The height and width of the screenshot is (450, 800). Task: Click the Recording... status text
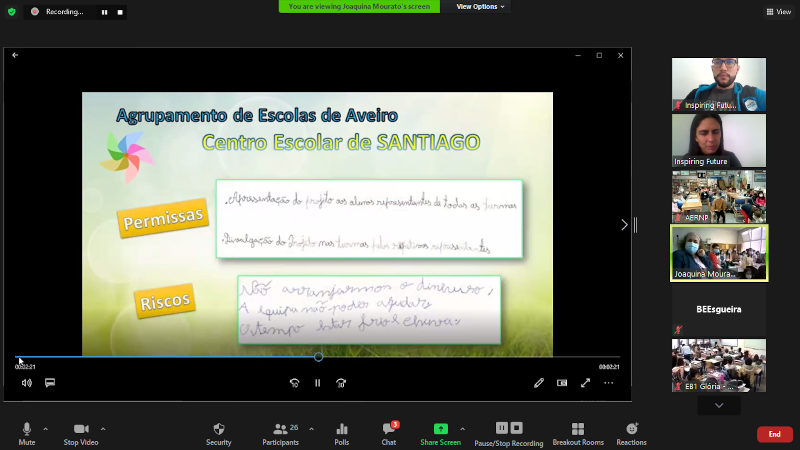coord(64,12)
